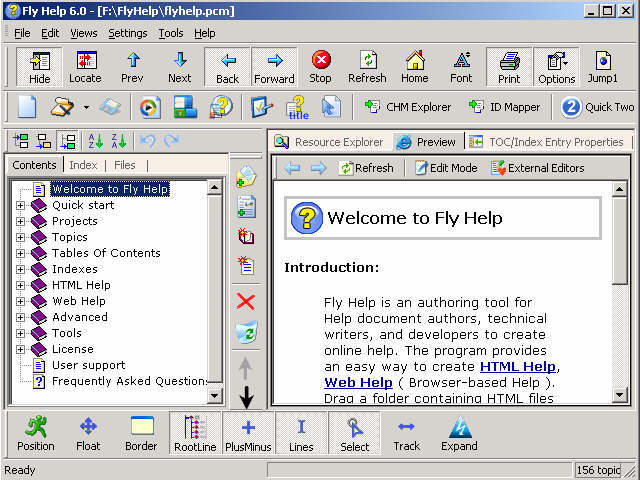Click the open project icon
The height and width of the screenshot is (480, 640).
click(62, 107)
